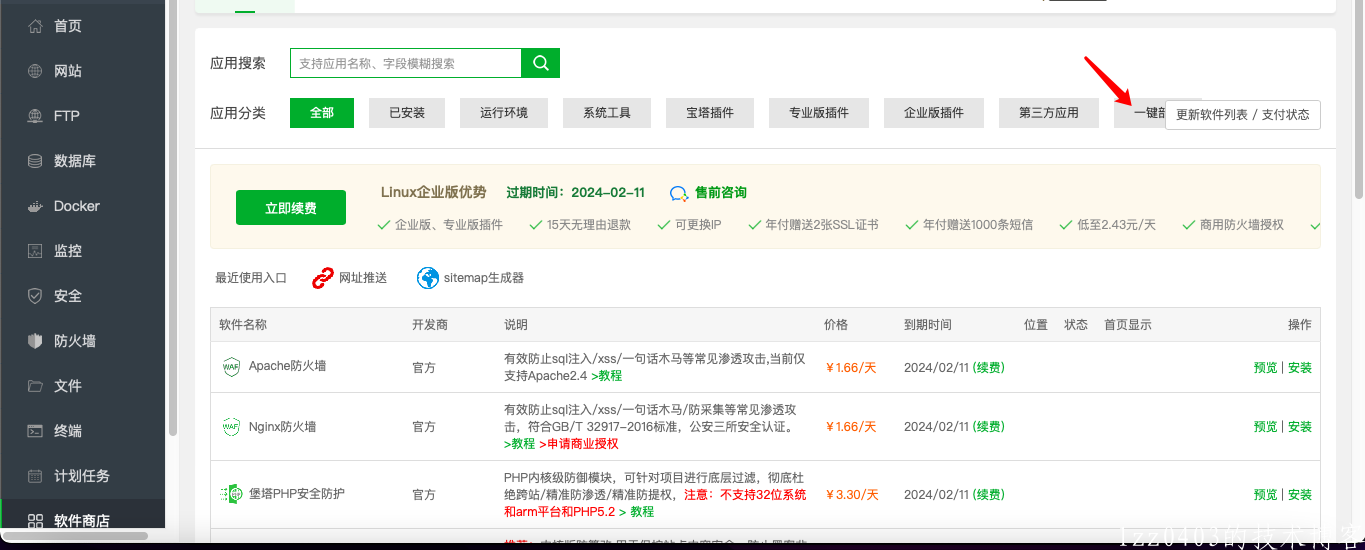Click the Apache防火墙 software name

click(x=287, y=366)
